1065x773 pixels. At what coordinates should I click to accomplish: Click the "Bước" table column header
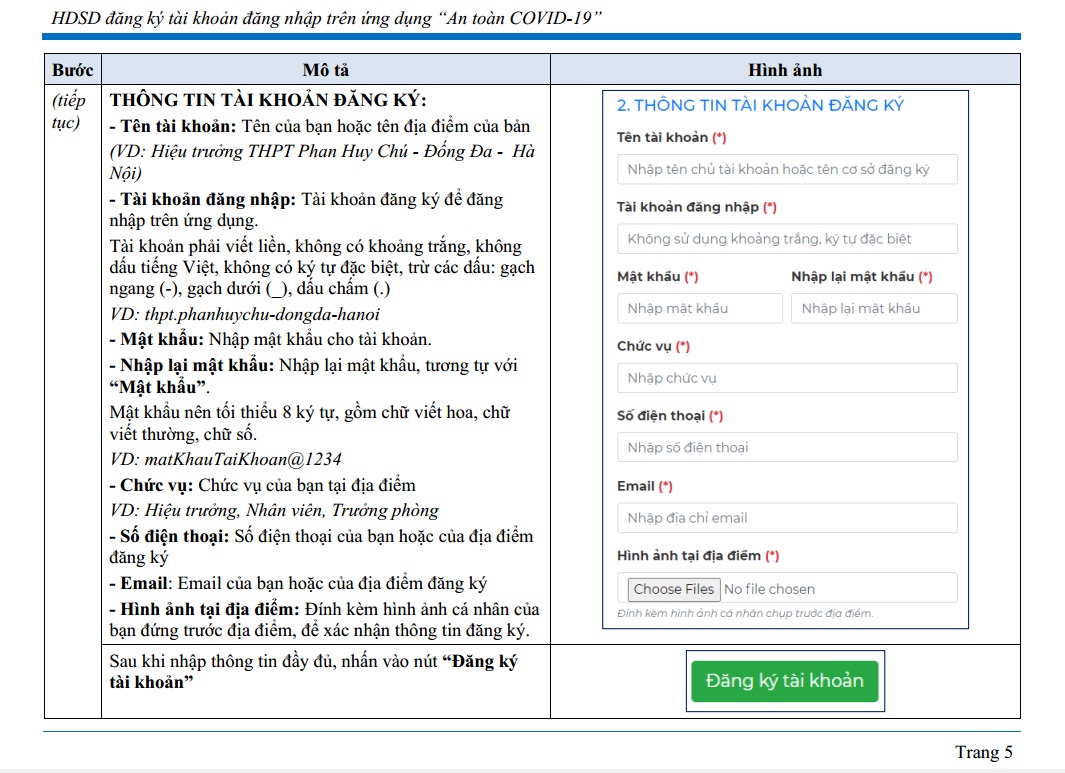coord(72,70)
